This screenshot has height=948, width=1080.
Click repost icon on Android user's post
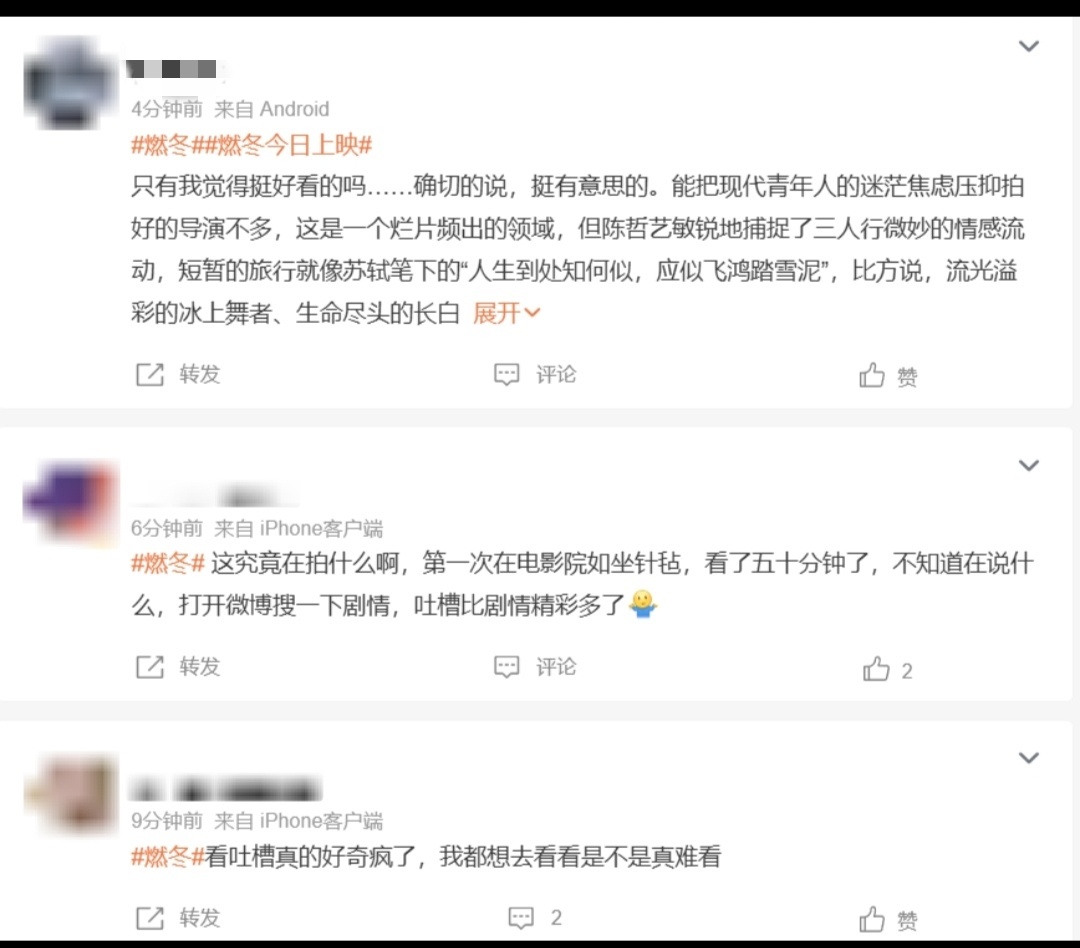149,374
